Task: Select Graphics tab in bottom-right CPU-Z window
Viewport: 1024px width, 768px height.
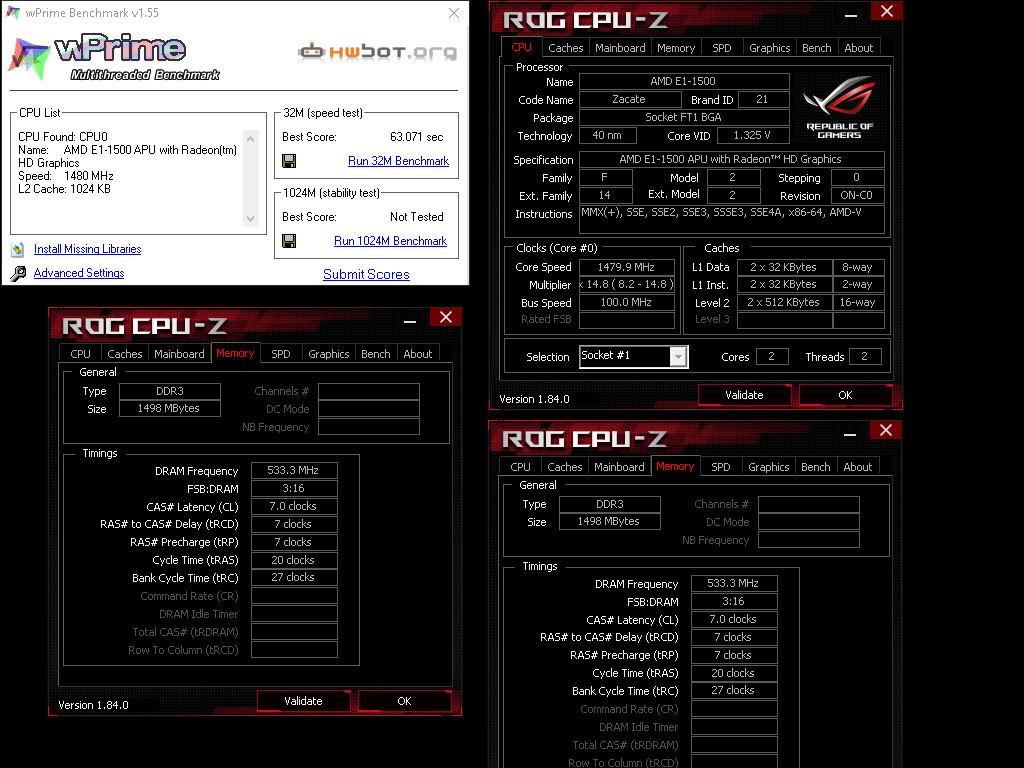Action: (x=769, y=466)
